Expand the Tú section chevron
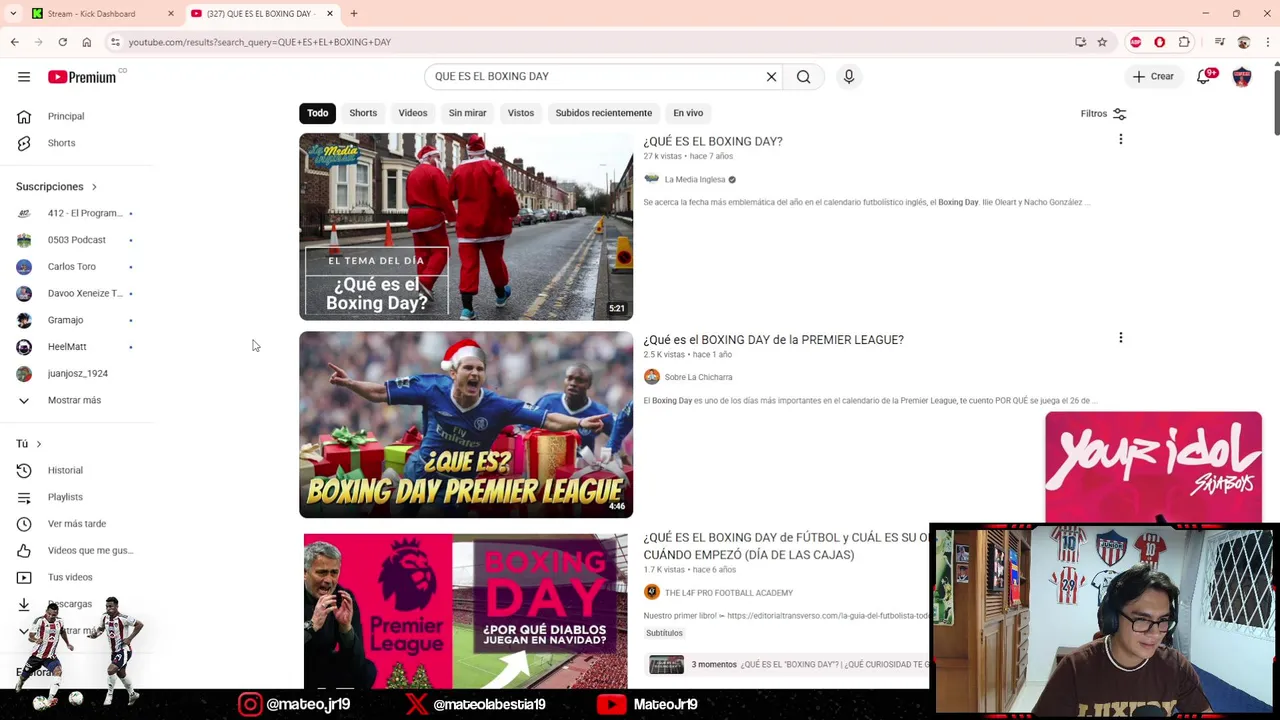The image size is (1280, 720). click(39, 444)
